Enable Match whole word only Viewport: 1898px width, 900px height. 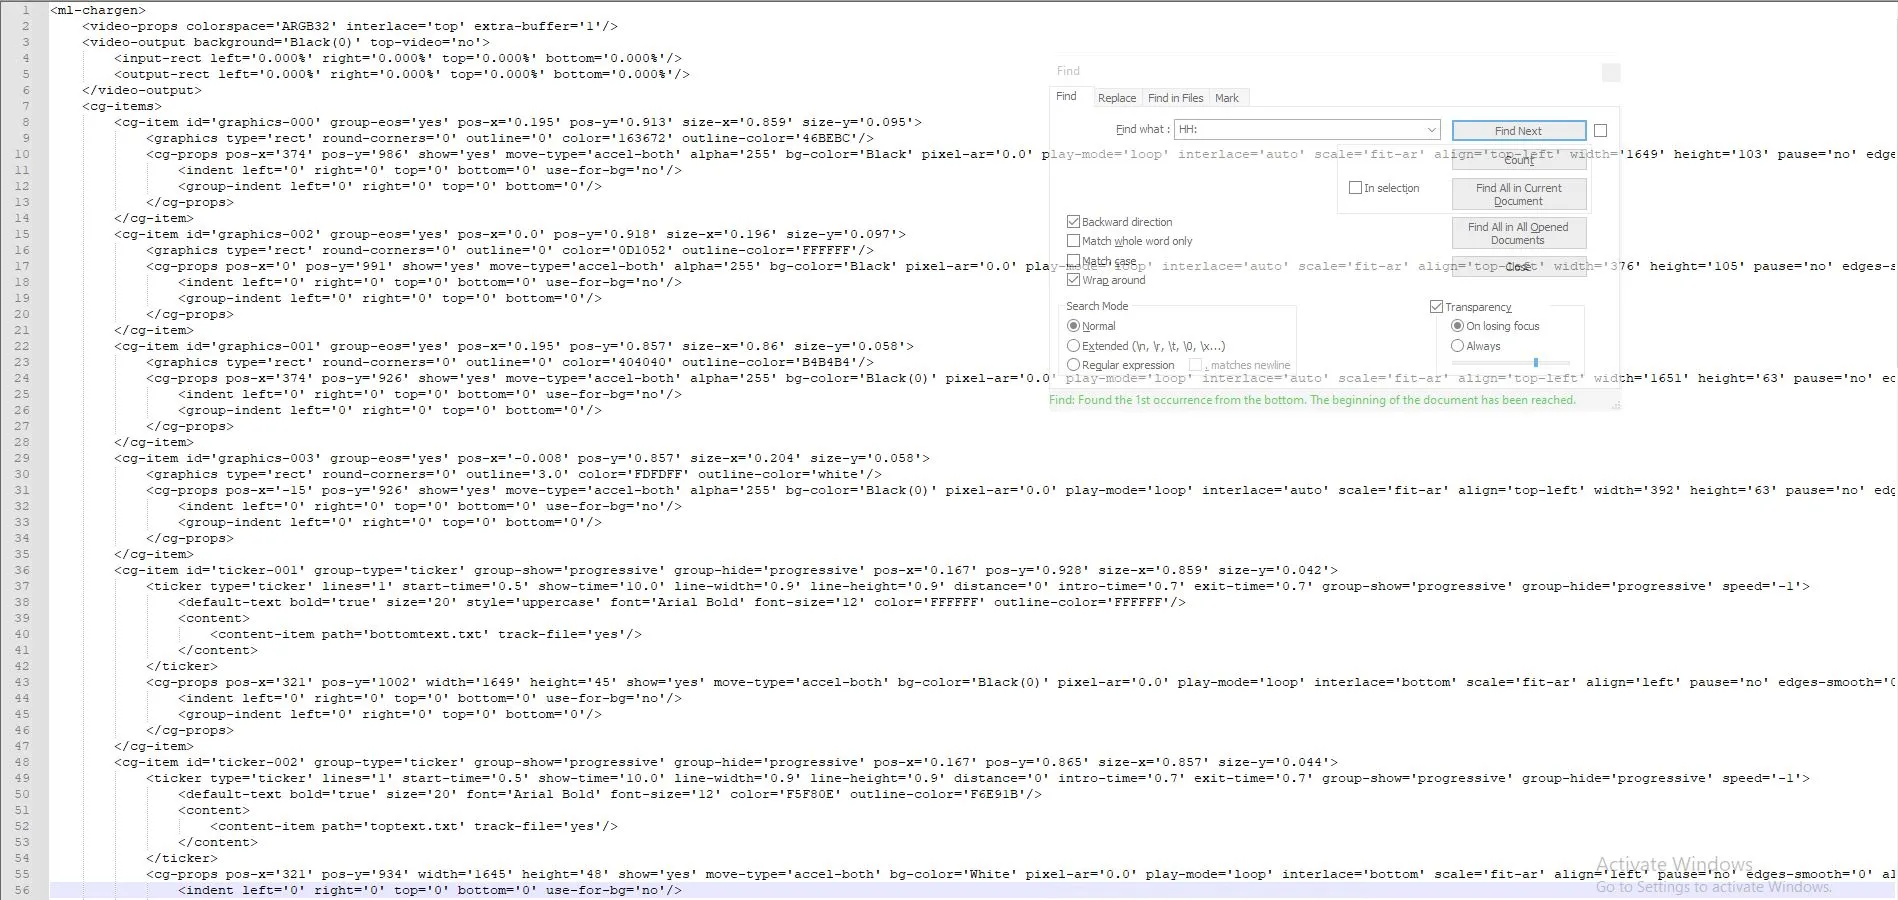pyautogui.click(x=1073, y=241)
